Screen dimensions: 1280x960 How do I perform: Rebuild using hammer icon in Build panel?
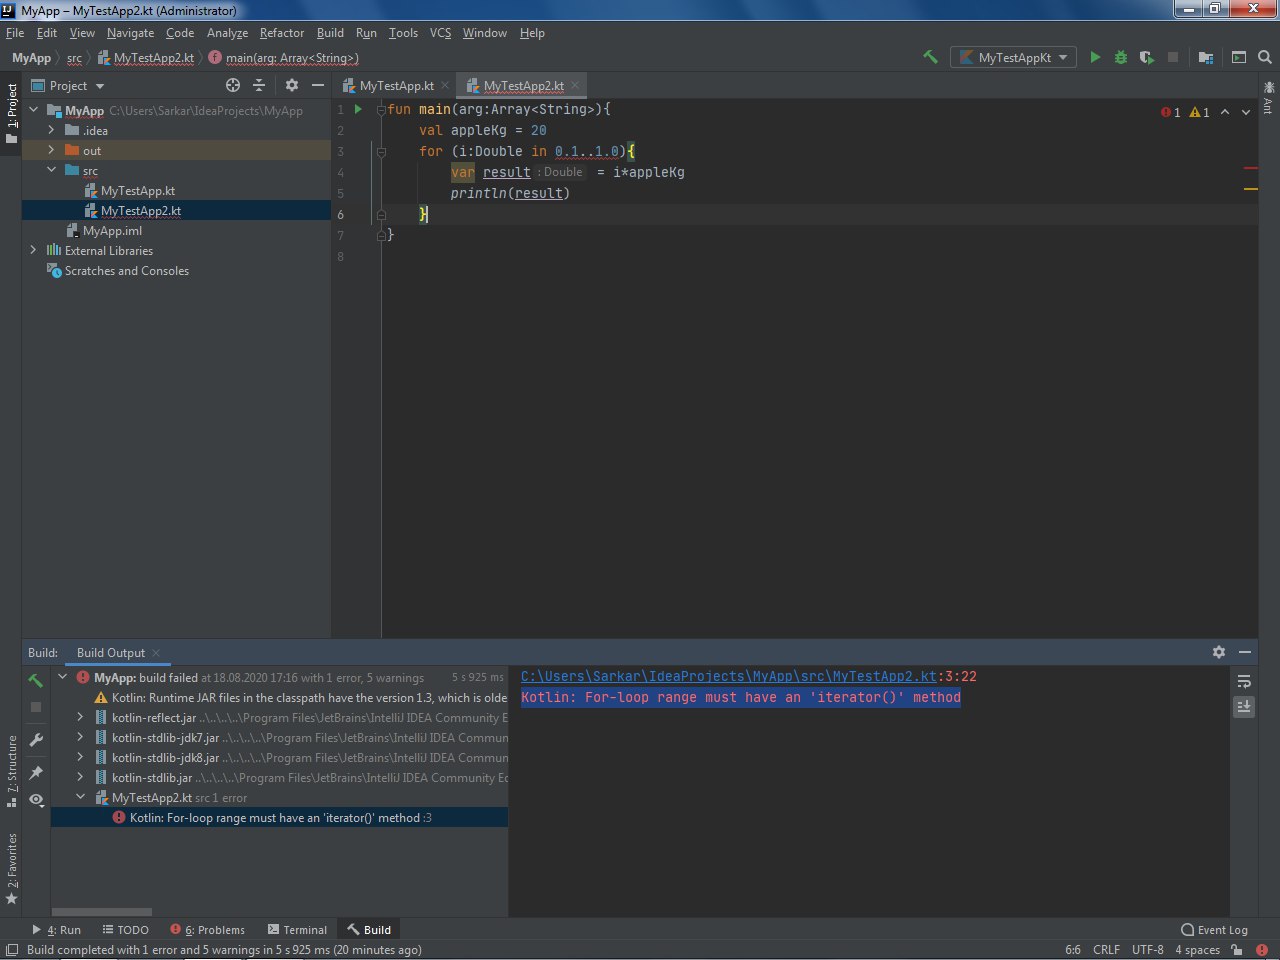point(36,680)
